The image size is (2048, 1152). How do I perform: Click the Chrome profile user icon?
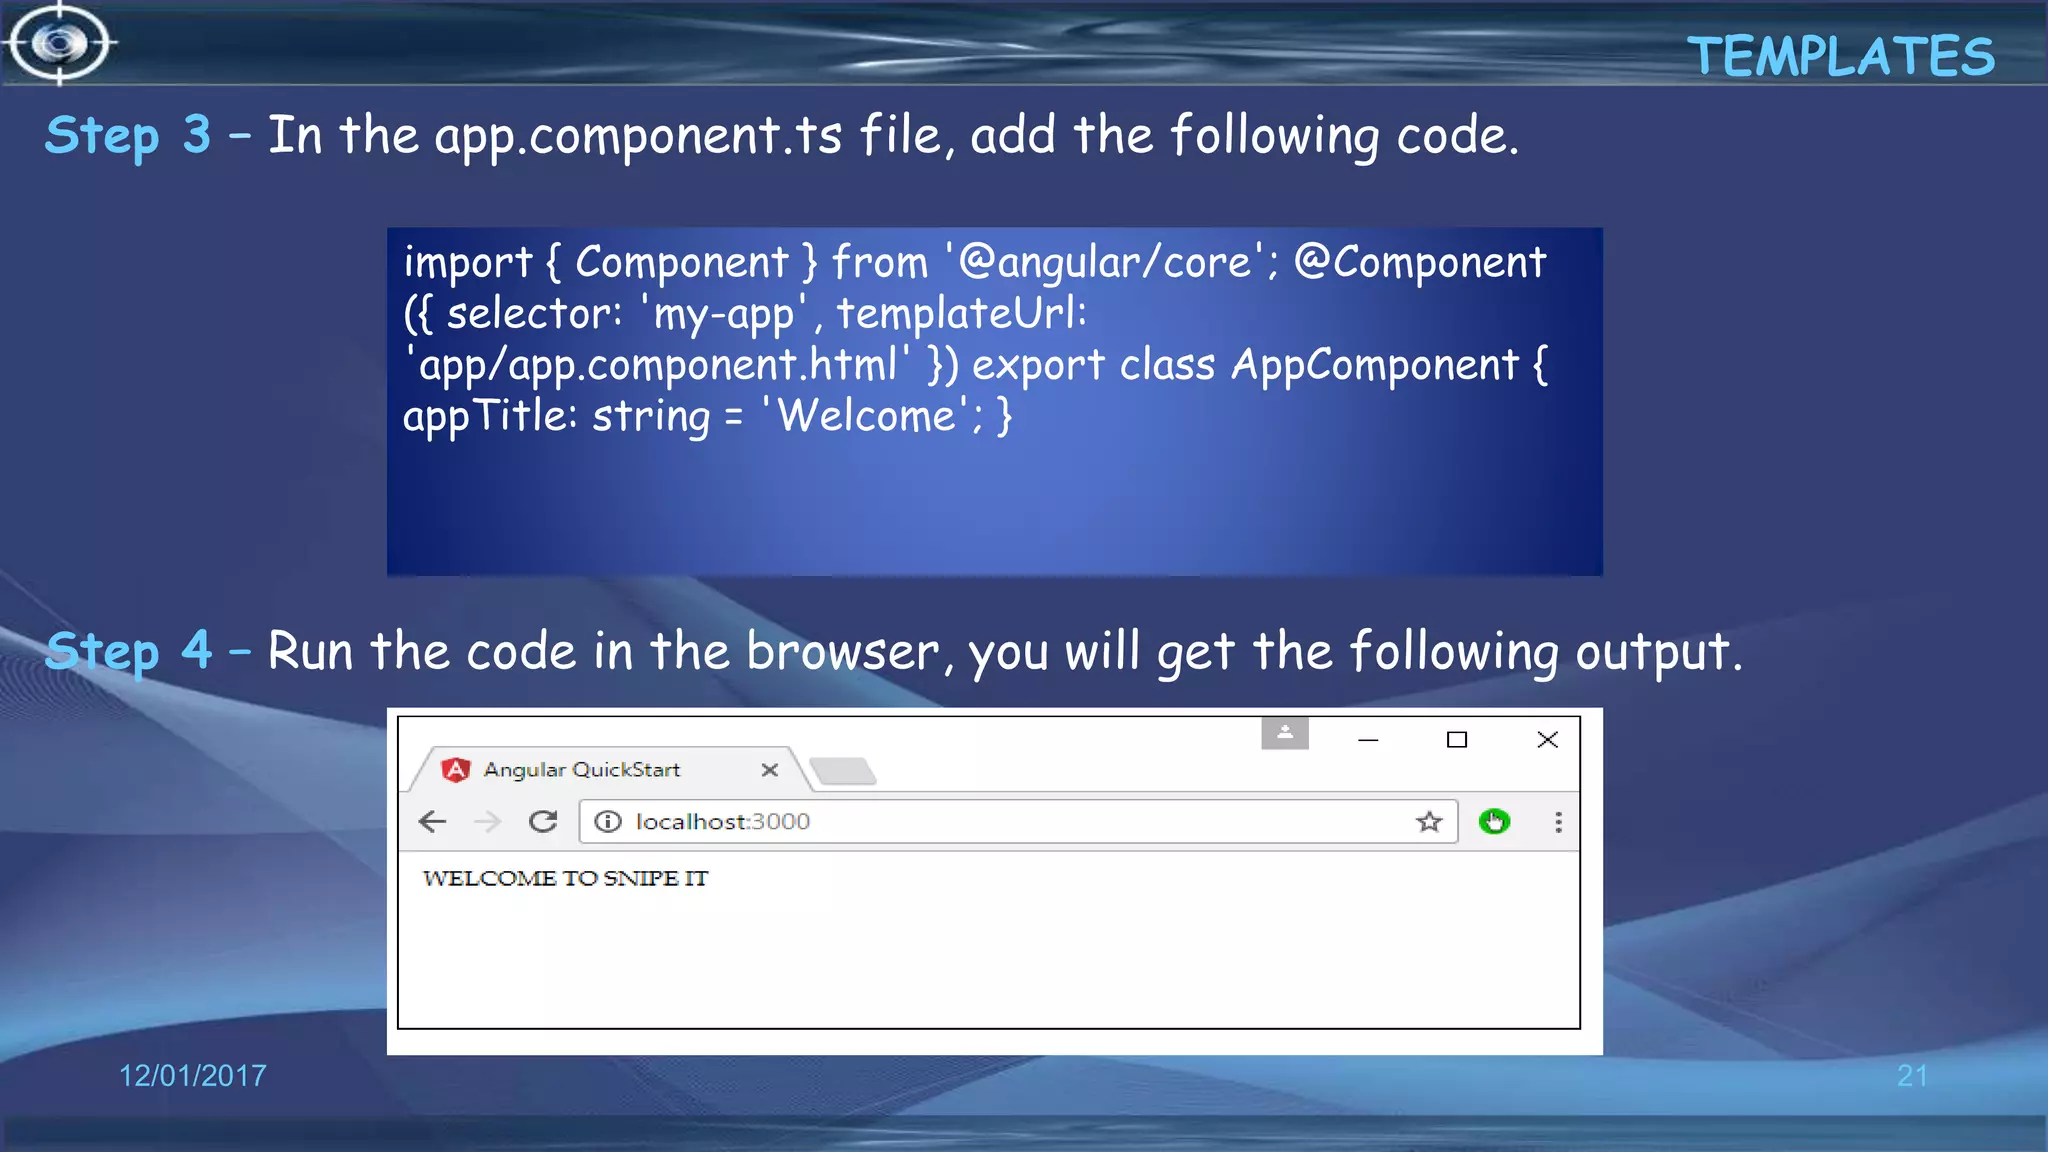click(1285, 733)
